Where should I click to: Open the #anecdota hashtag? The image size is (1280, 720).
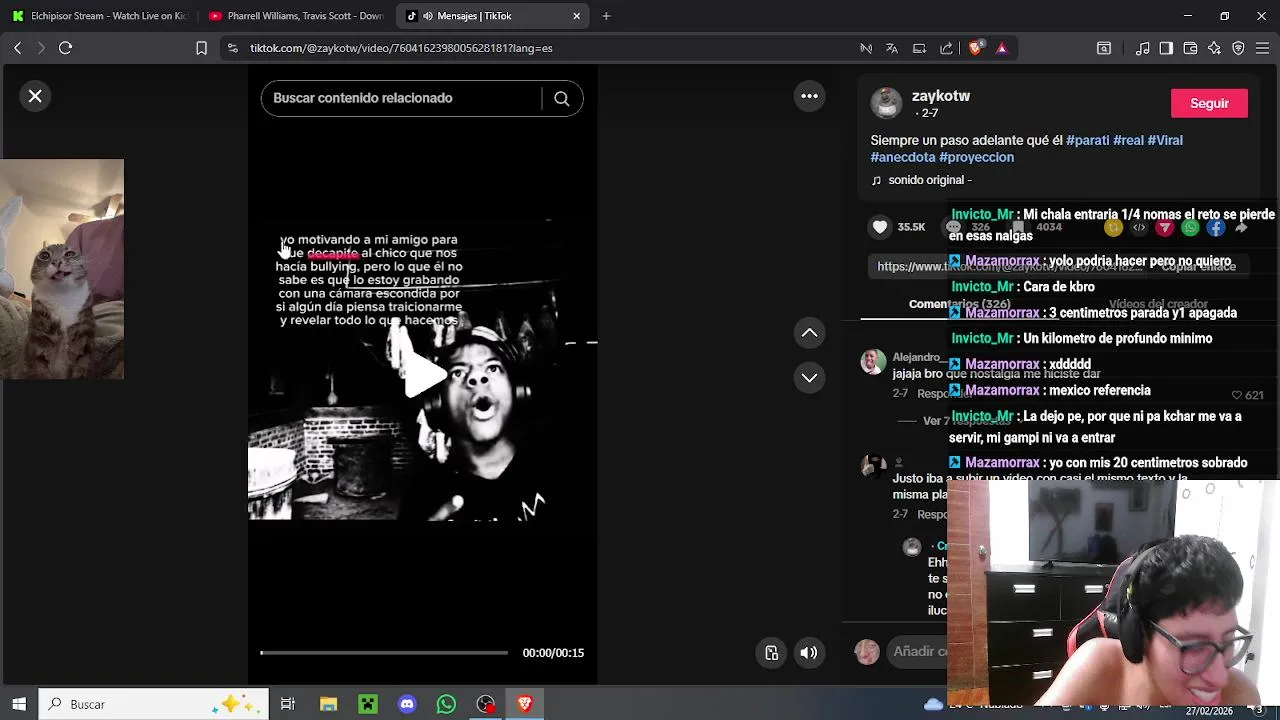pos(903,157)
